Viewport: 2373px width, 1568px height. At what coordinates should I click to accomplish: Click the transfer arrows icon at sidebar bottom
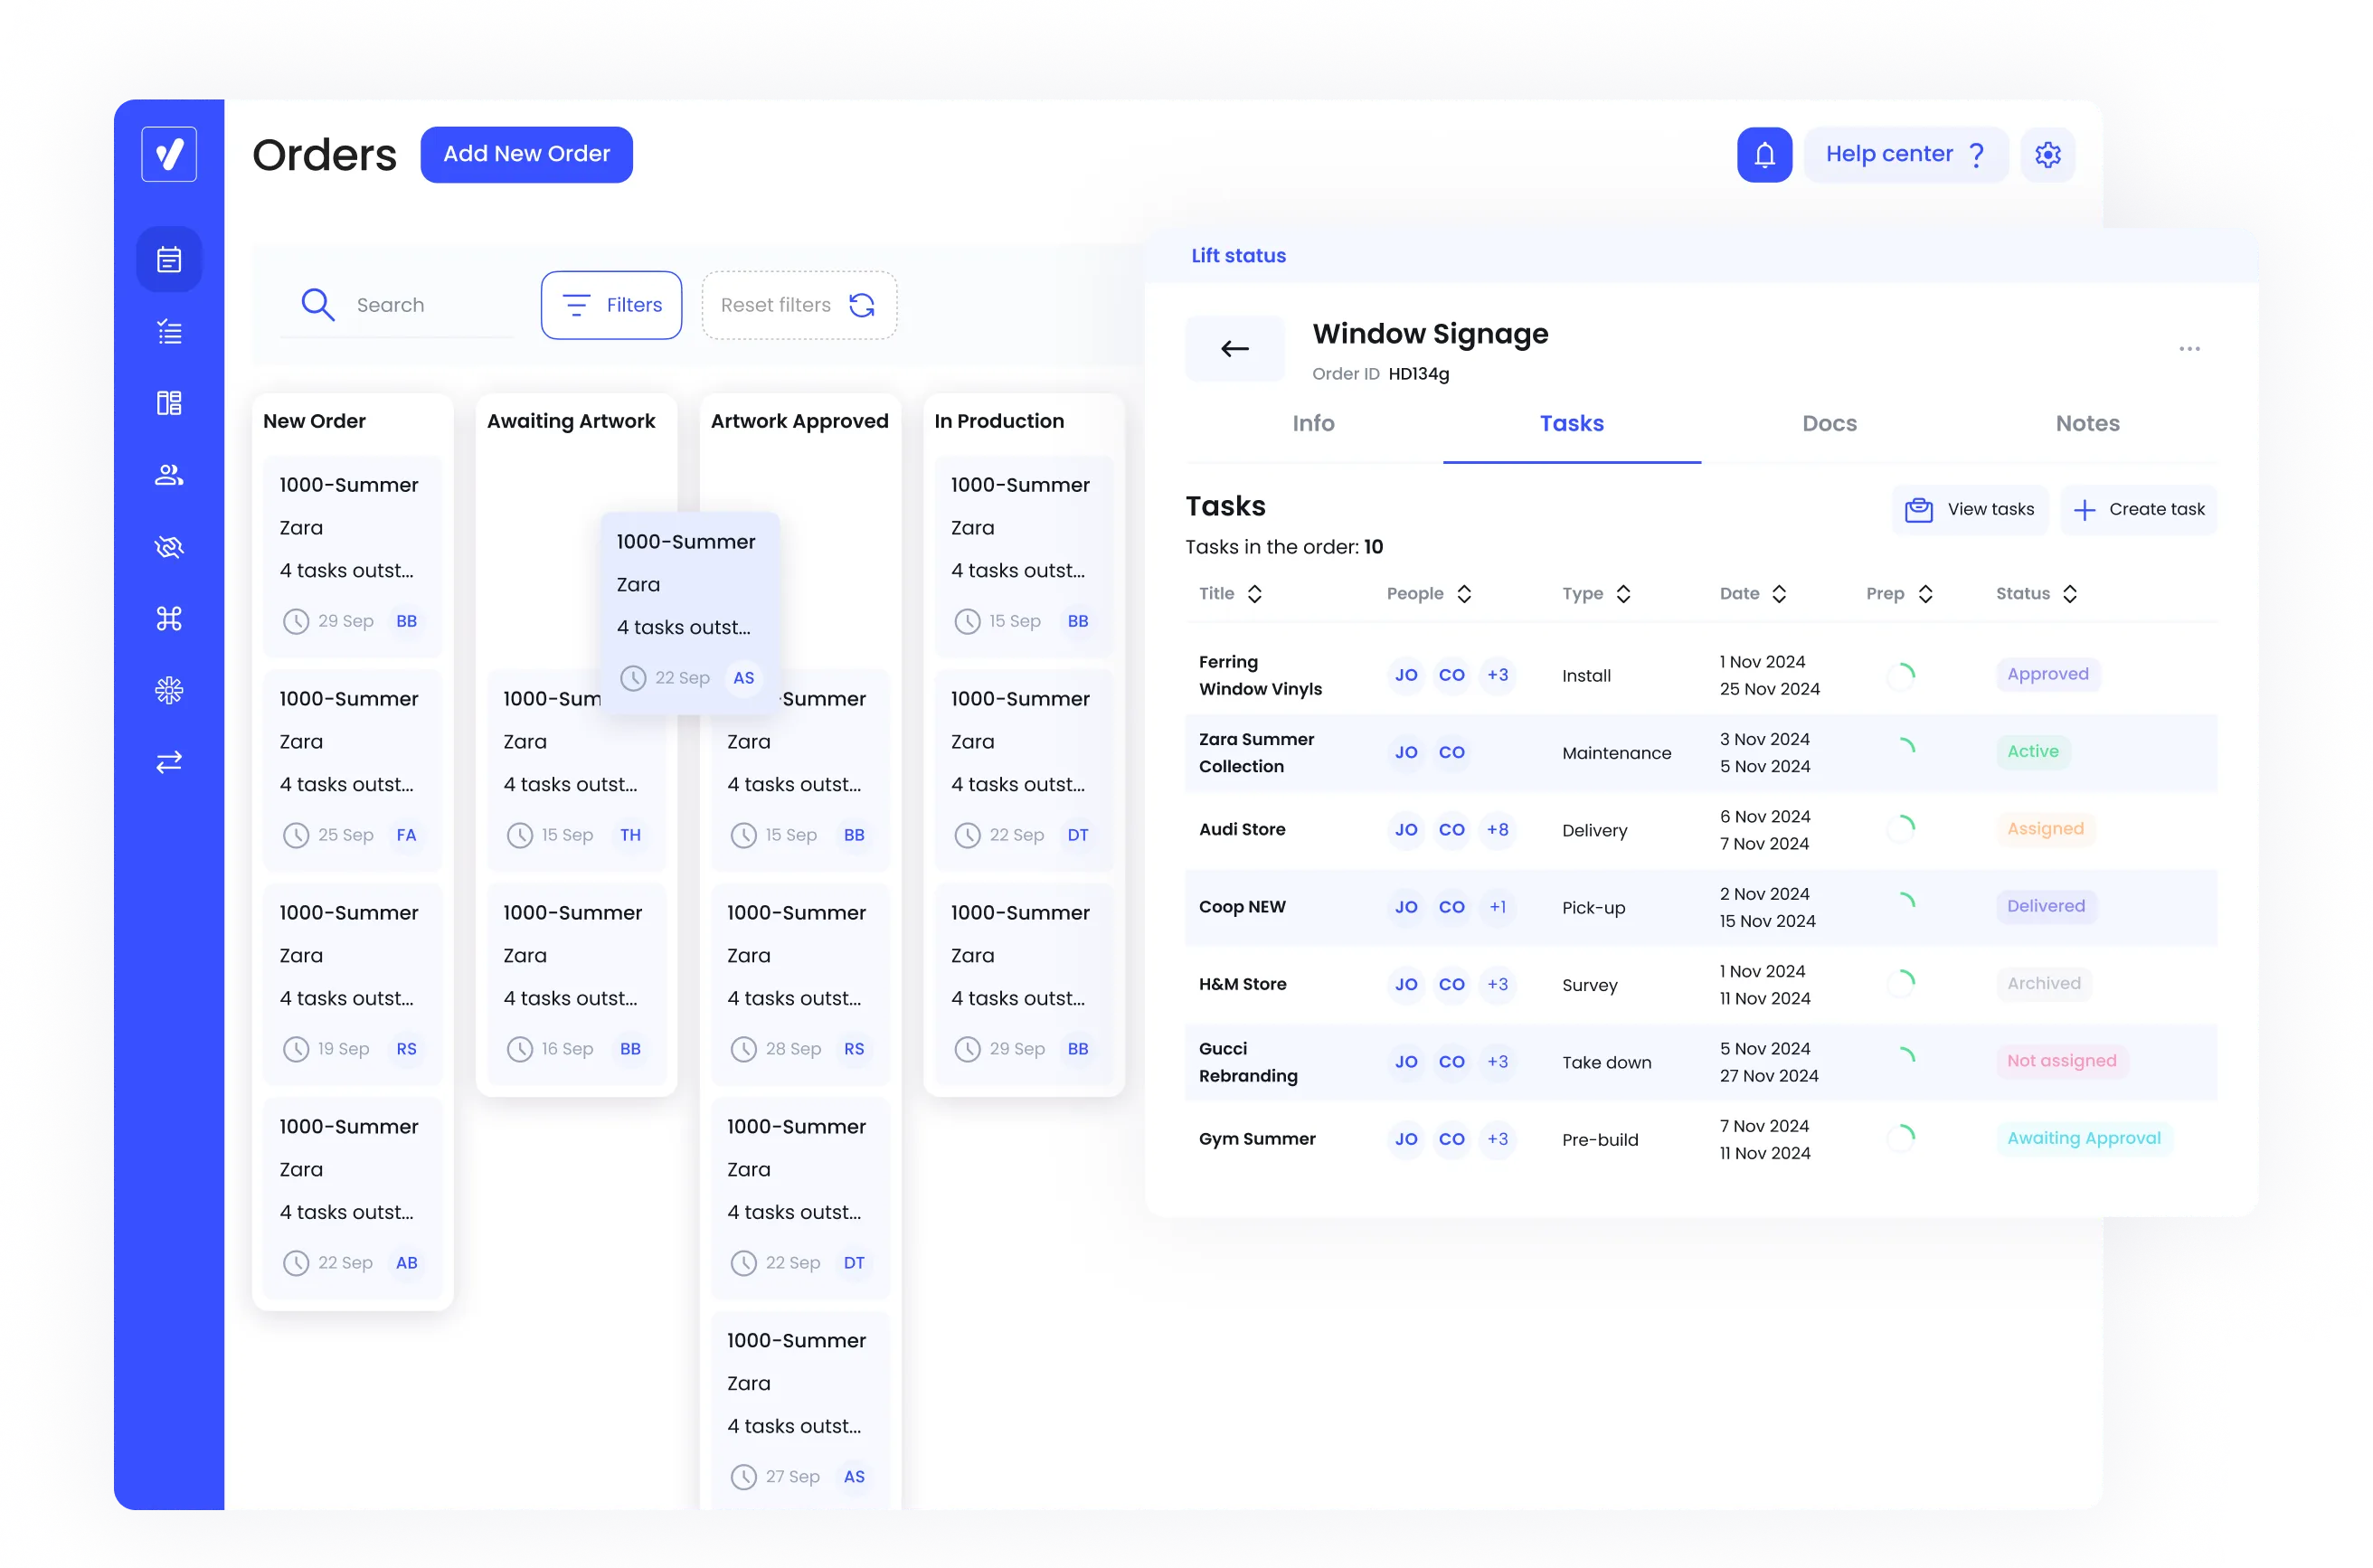pos(169,762)
